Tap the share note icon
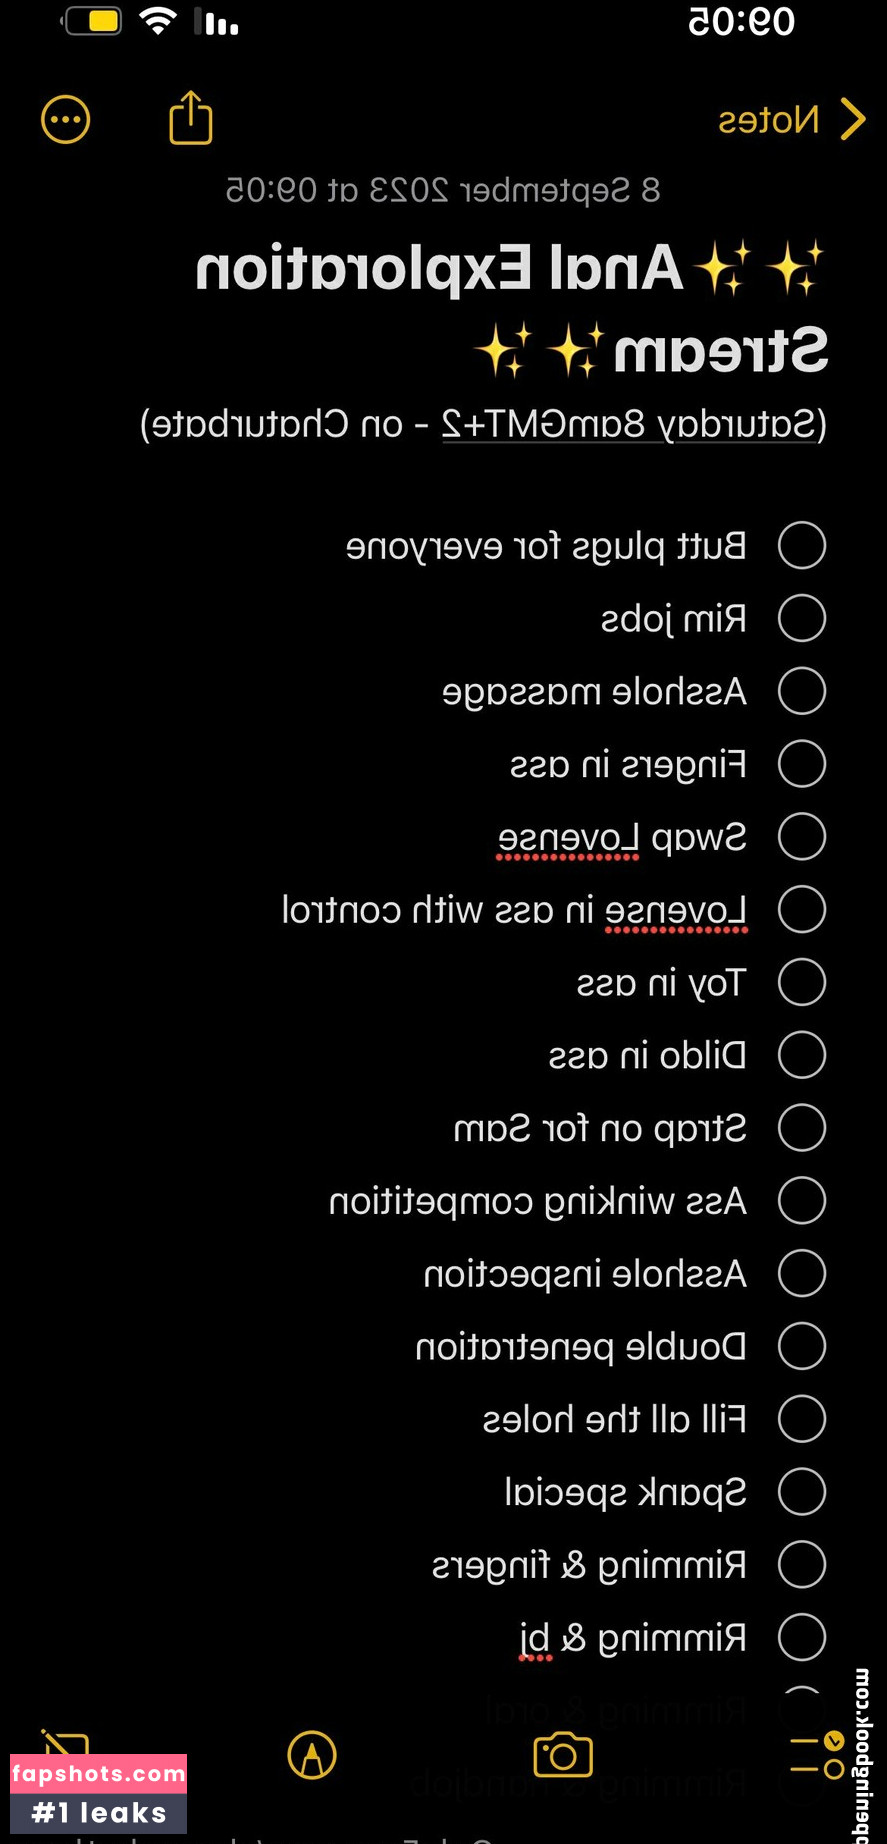 tap(190, 118)
